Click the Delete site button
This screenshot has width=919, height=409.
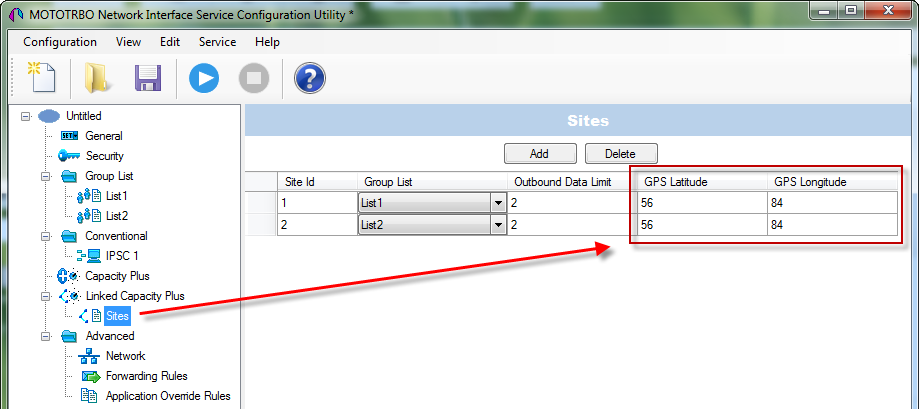coord(621,154)
